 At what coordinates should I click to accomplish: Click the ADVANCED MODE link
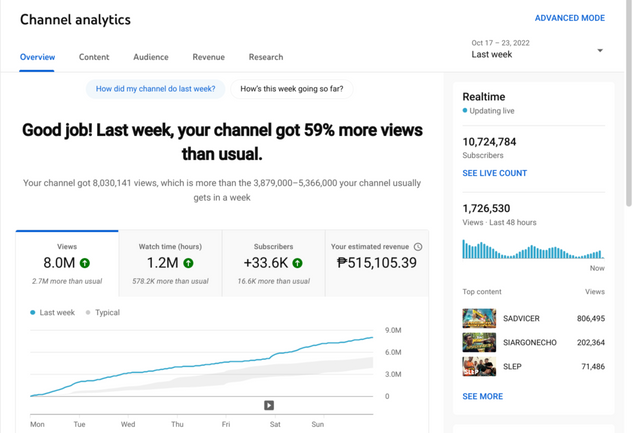click(x=569, y=18)
